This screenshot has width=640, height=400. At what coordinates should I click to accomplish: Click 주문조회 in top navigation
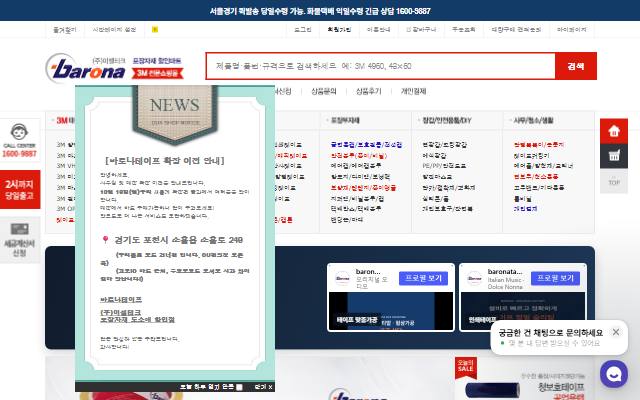pyautogui.click(x=463, y=29)
